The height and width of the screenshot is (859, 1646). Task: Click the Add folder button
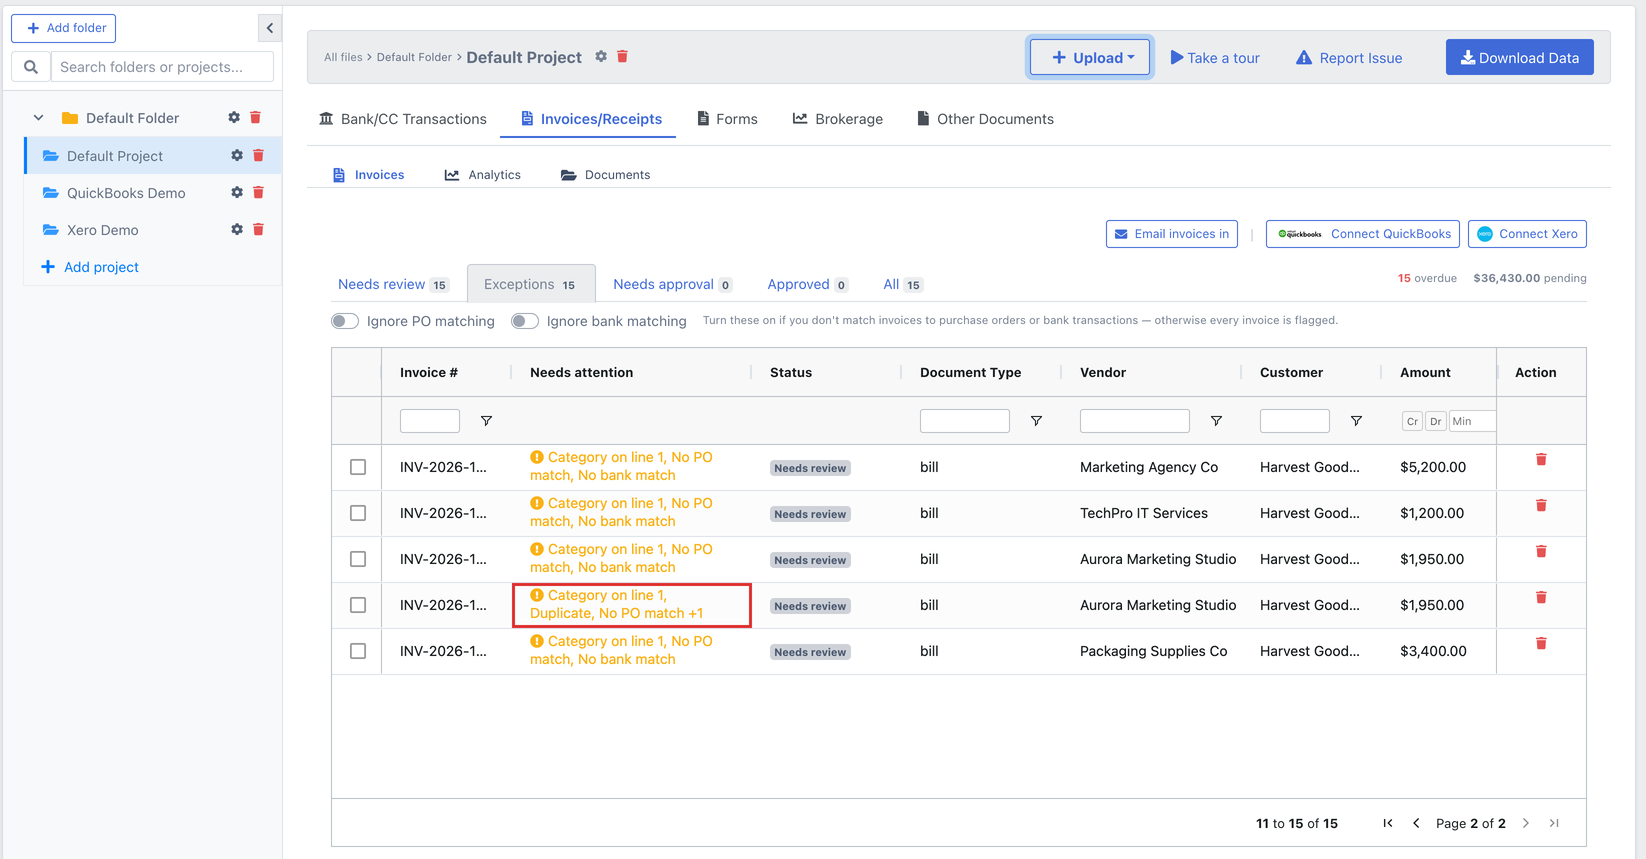(64, 28)
